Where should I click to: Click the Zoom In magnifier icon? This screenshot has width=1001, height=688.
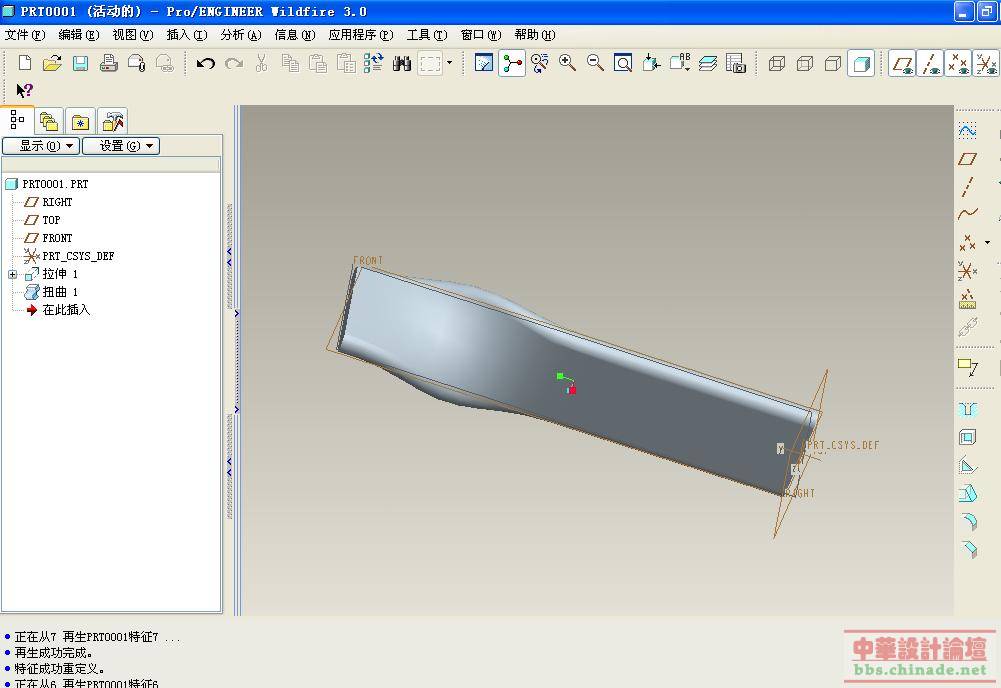[x=567, y=64]
